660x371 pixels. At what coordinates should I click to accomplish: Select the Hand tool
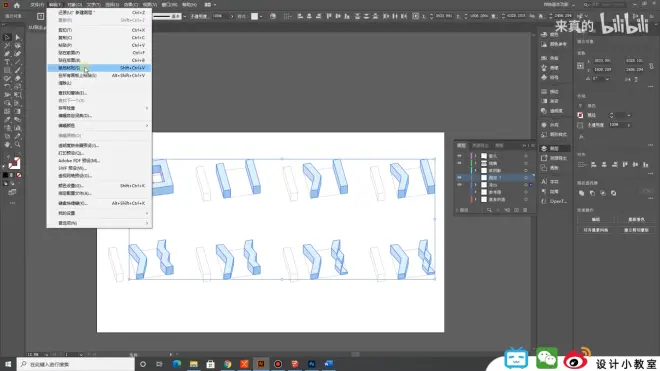pos(7,144)
